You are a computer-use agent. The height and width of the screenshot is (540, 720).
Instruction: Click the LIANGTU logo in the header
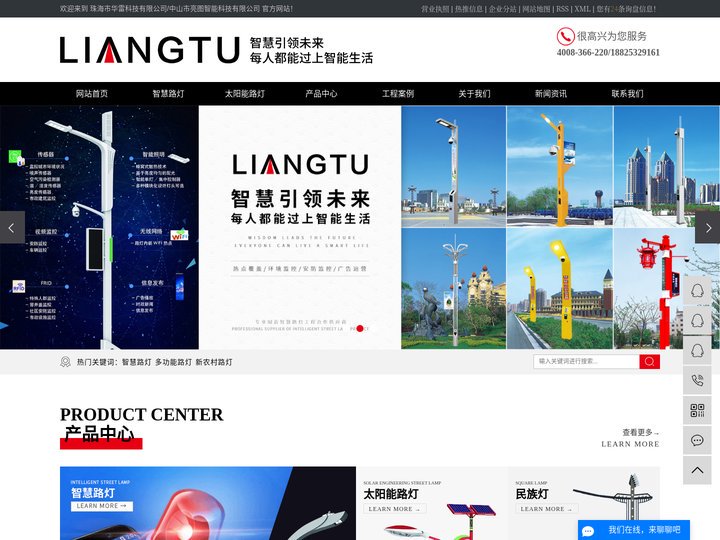(x=149, y=50)
